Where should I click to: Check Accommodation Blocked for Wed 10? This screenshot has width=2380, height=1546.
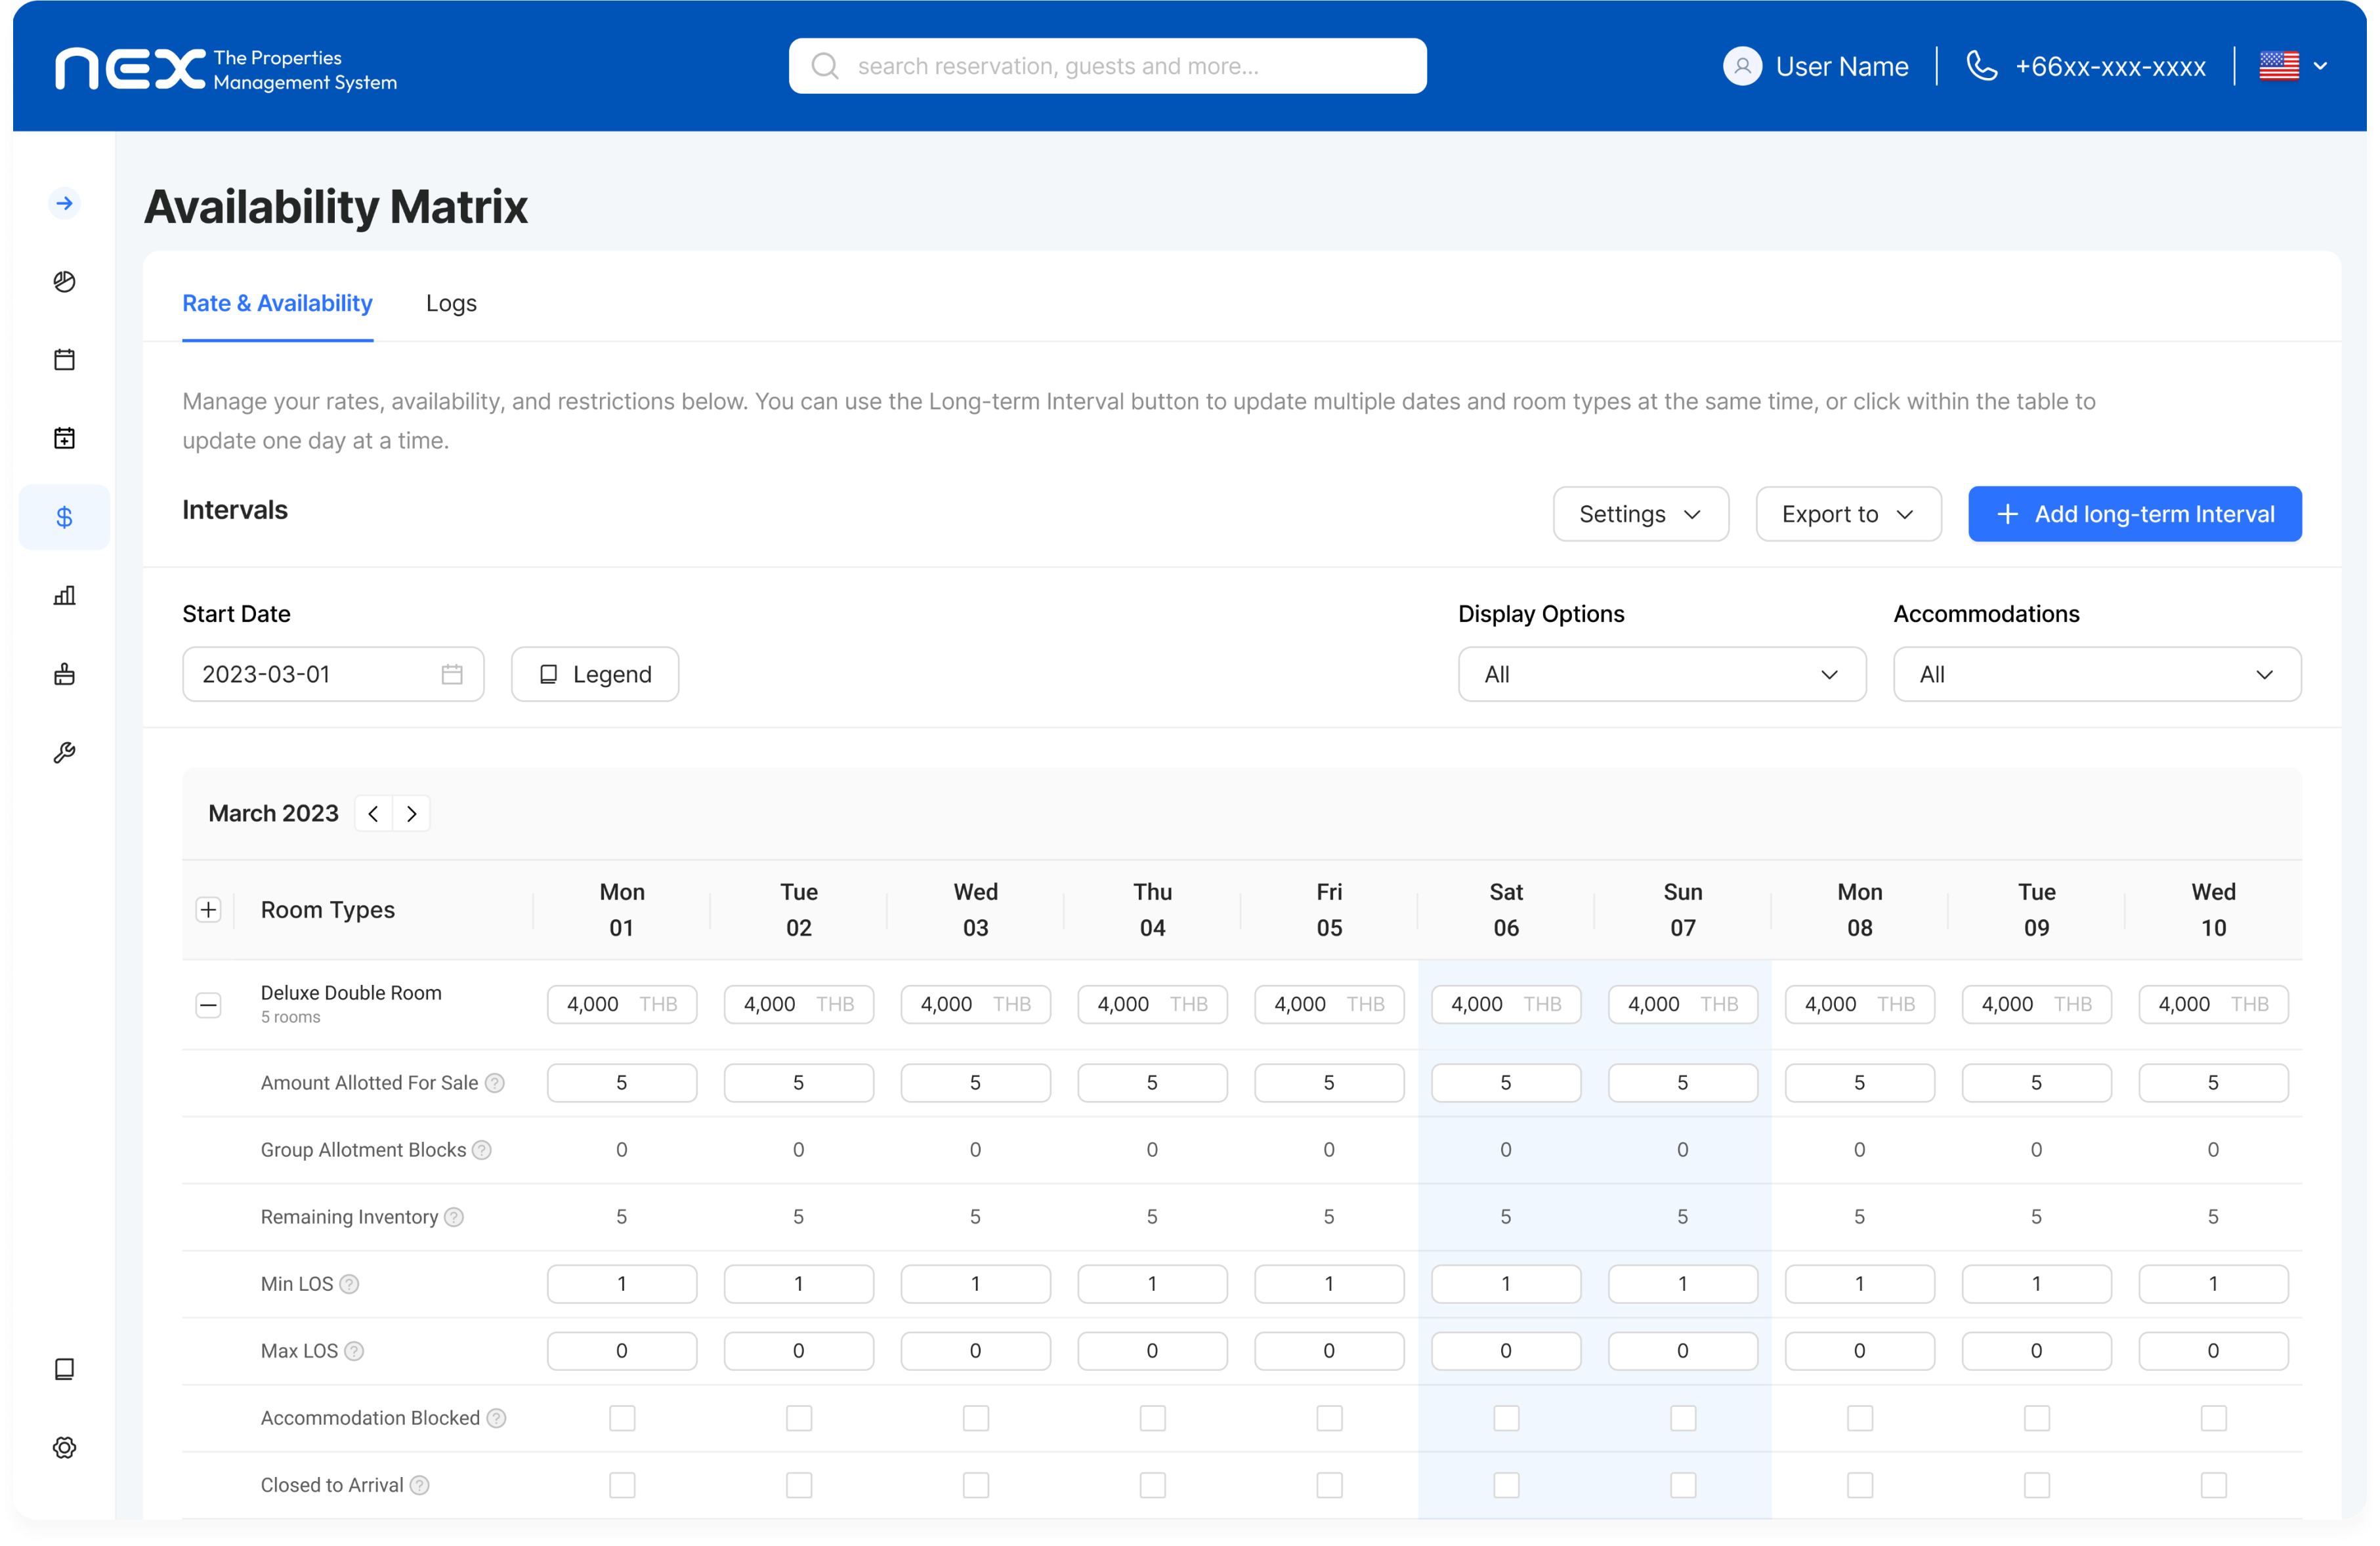click(2213, 1418)
